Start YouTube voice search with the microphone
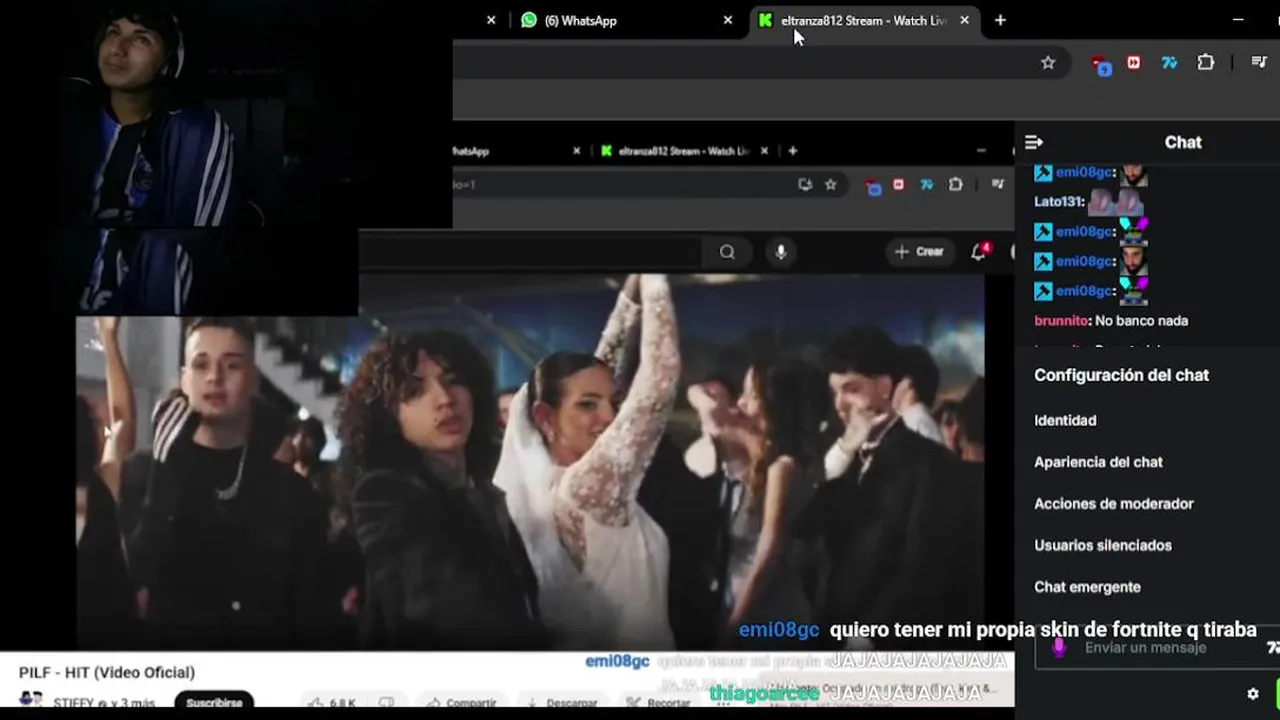 781,252
